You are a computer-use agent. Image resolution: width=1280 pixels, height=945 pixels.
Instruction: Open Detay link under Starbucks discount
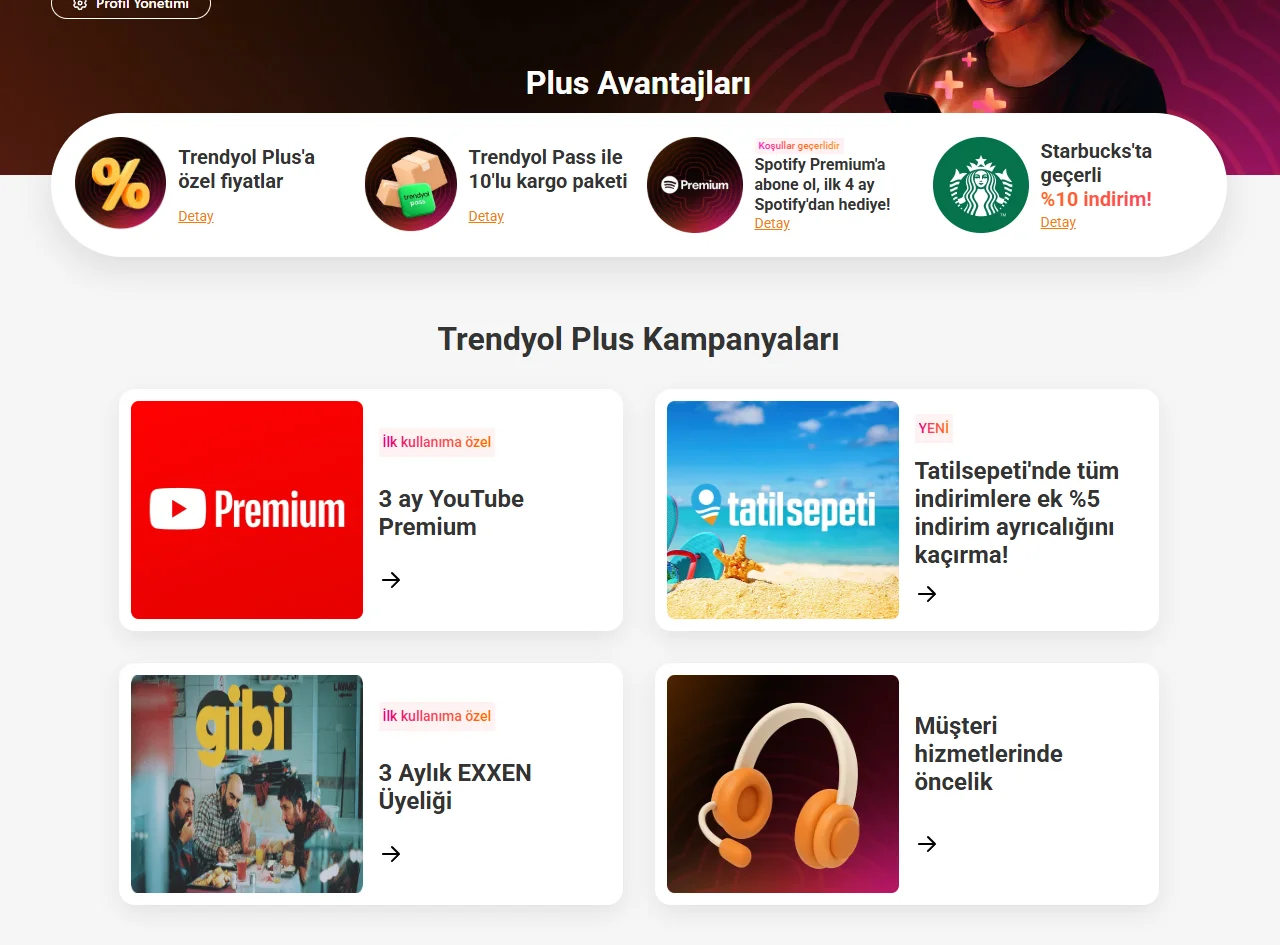click(1058, 222)
